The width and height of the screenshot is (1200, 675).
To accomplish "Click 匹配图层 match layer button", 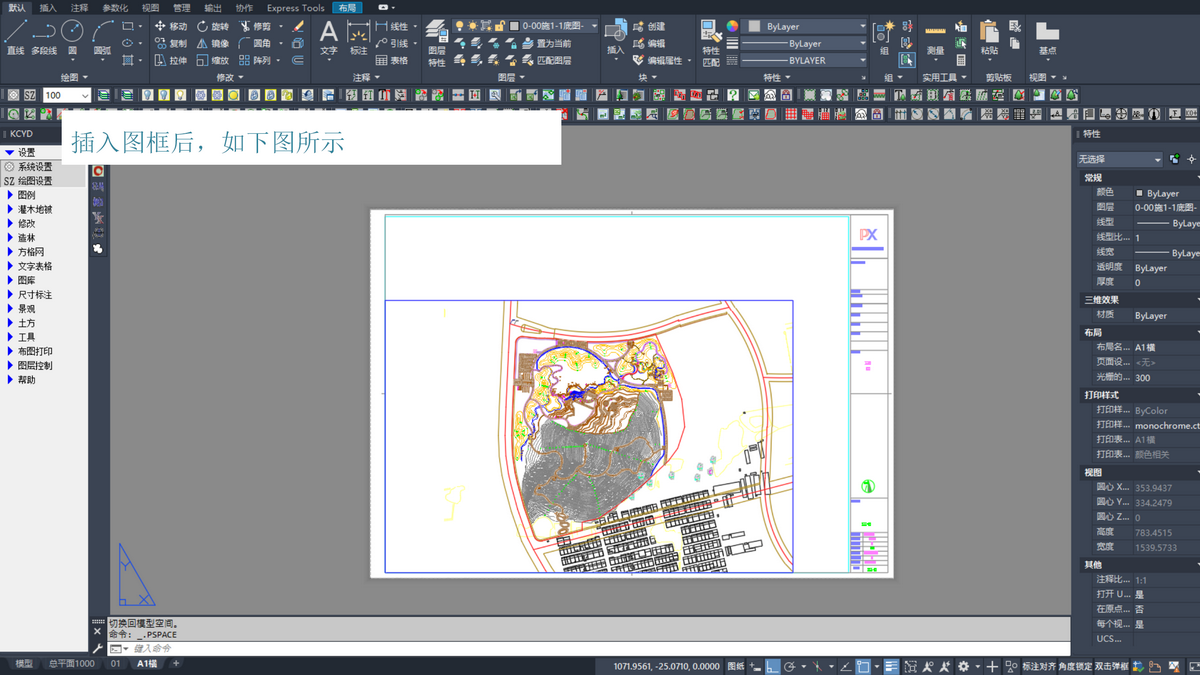I will [546, 60].
